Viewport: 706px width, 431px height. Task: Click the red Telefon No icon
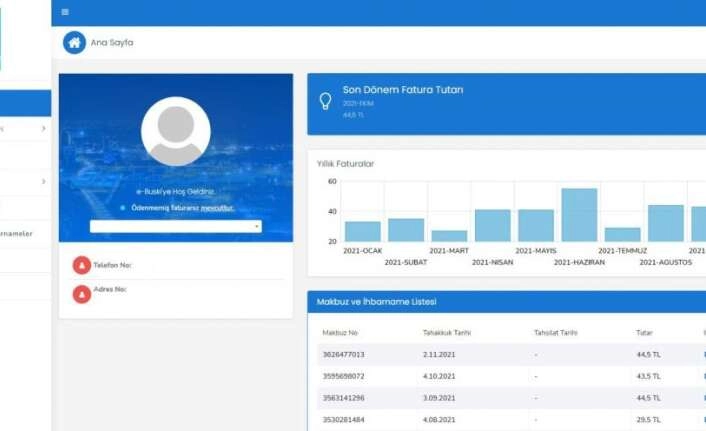pyautogui.click(x=81, y=265)
